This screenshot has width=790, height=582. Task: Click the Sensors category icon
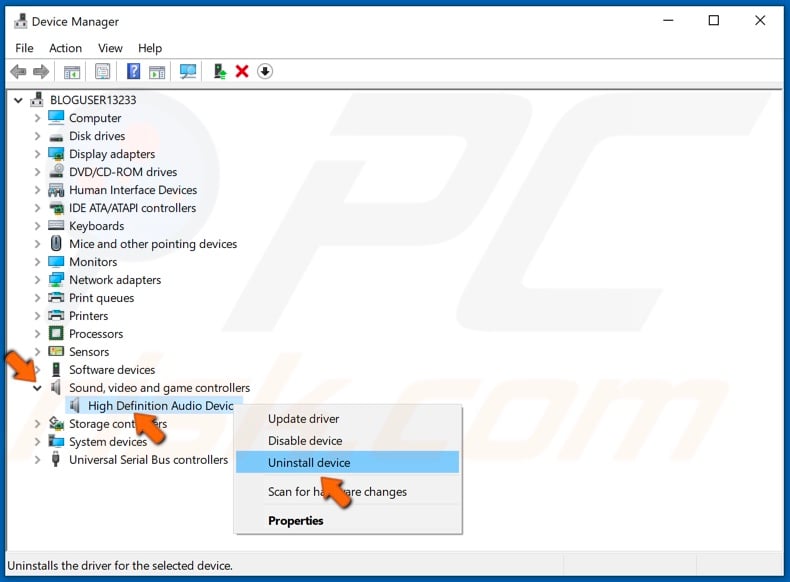point(56,351)
